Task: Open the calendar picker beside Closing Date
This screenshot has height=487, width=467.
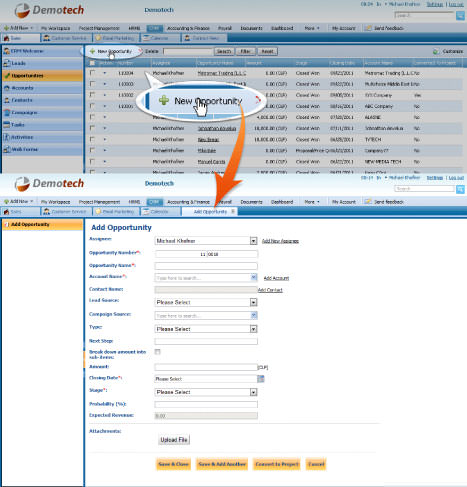Action: point(261,379)
